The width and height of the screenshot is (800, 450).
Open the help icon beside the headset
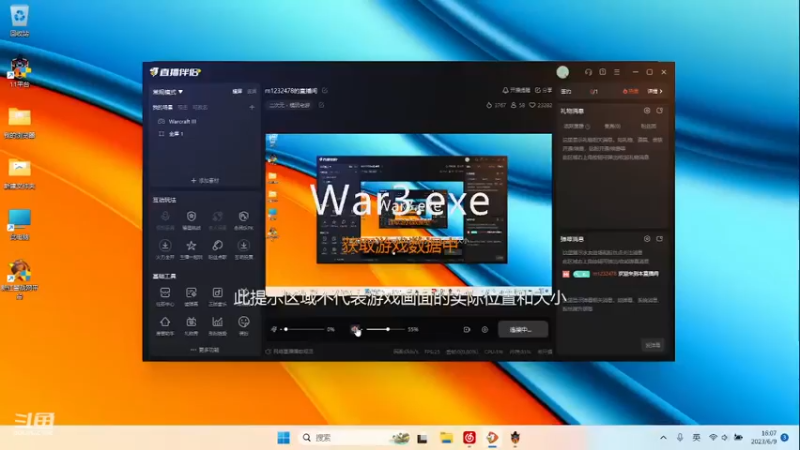point(603,72)
